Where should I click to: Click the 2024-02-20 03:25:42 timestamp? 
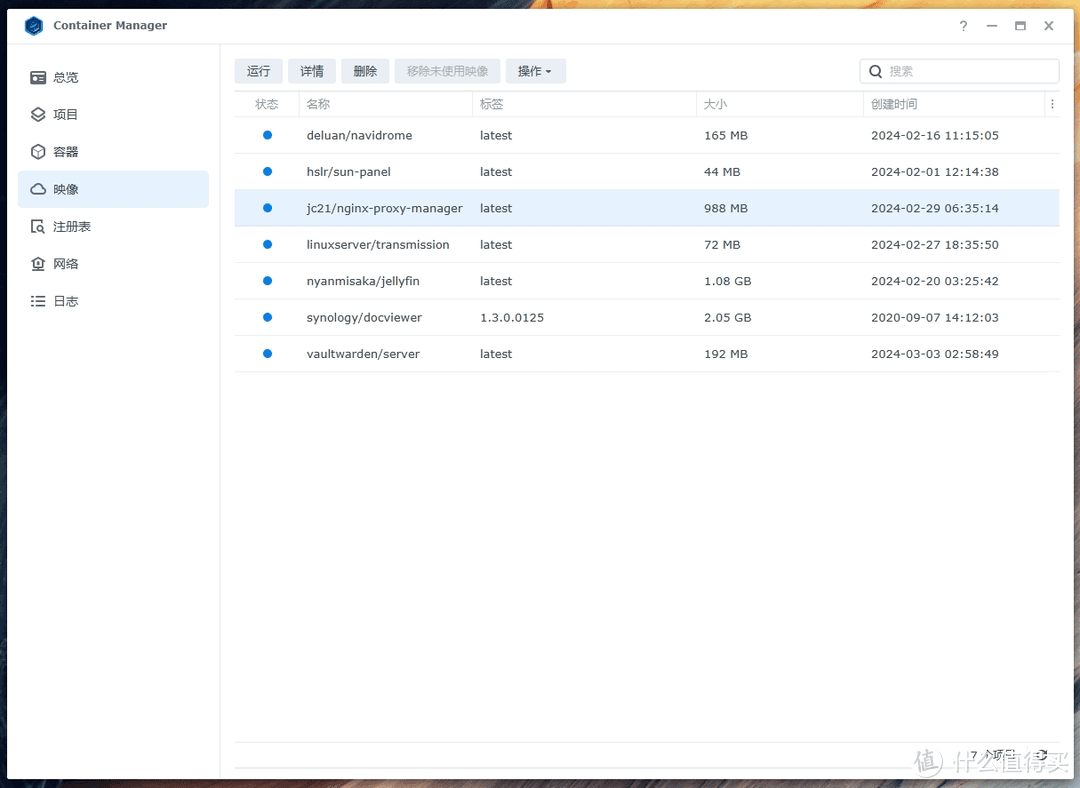935,281
